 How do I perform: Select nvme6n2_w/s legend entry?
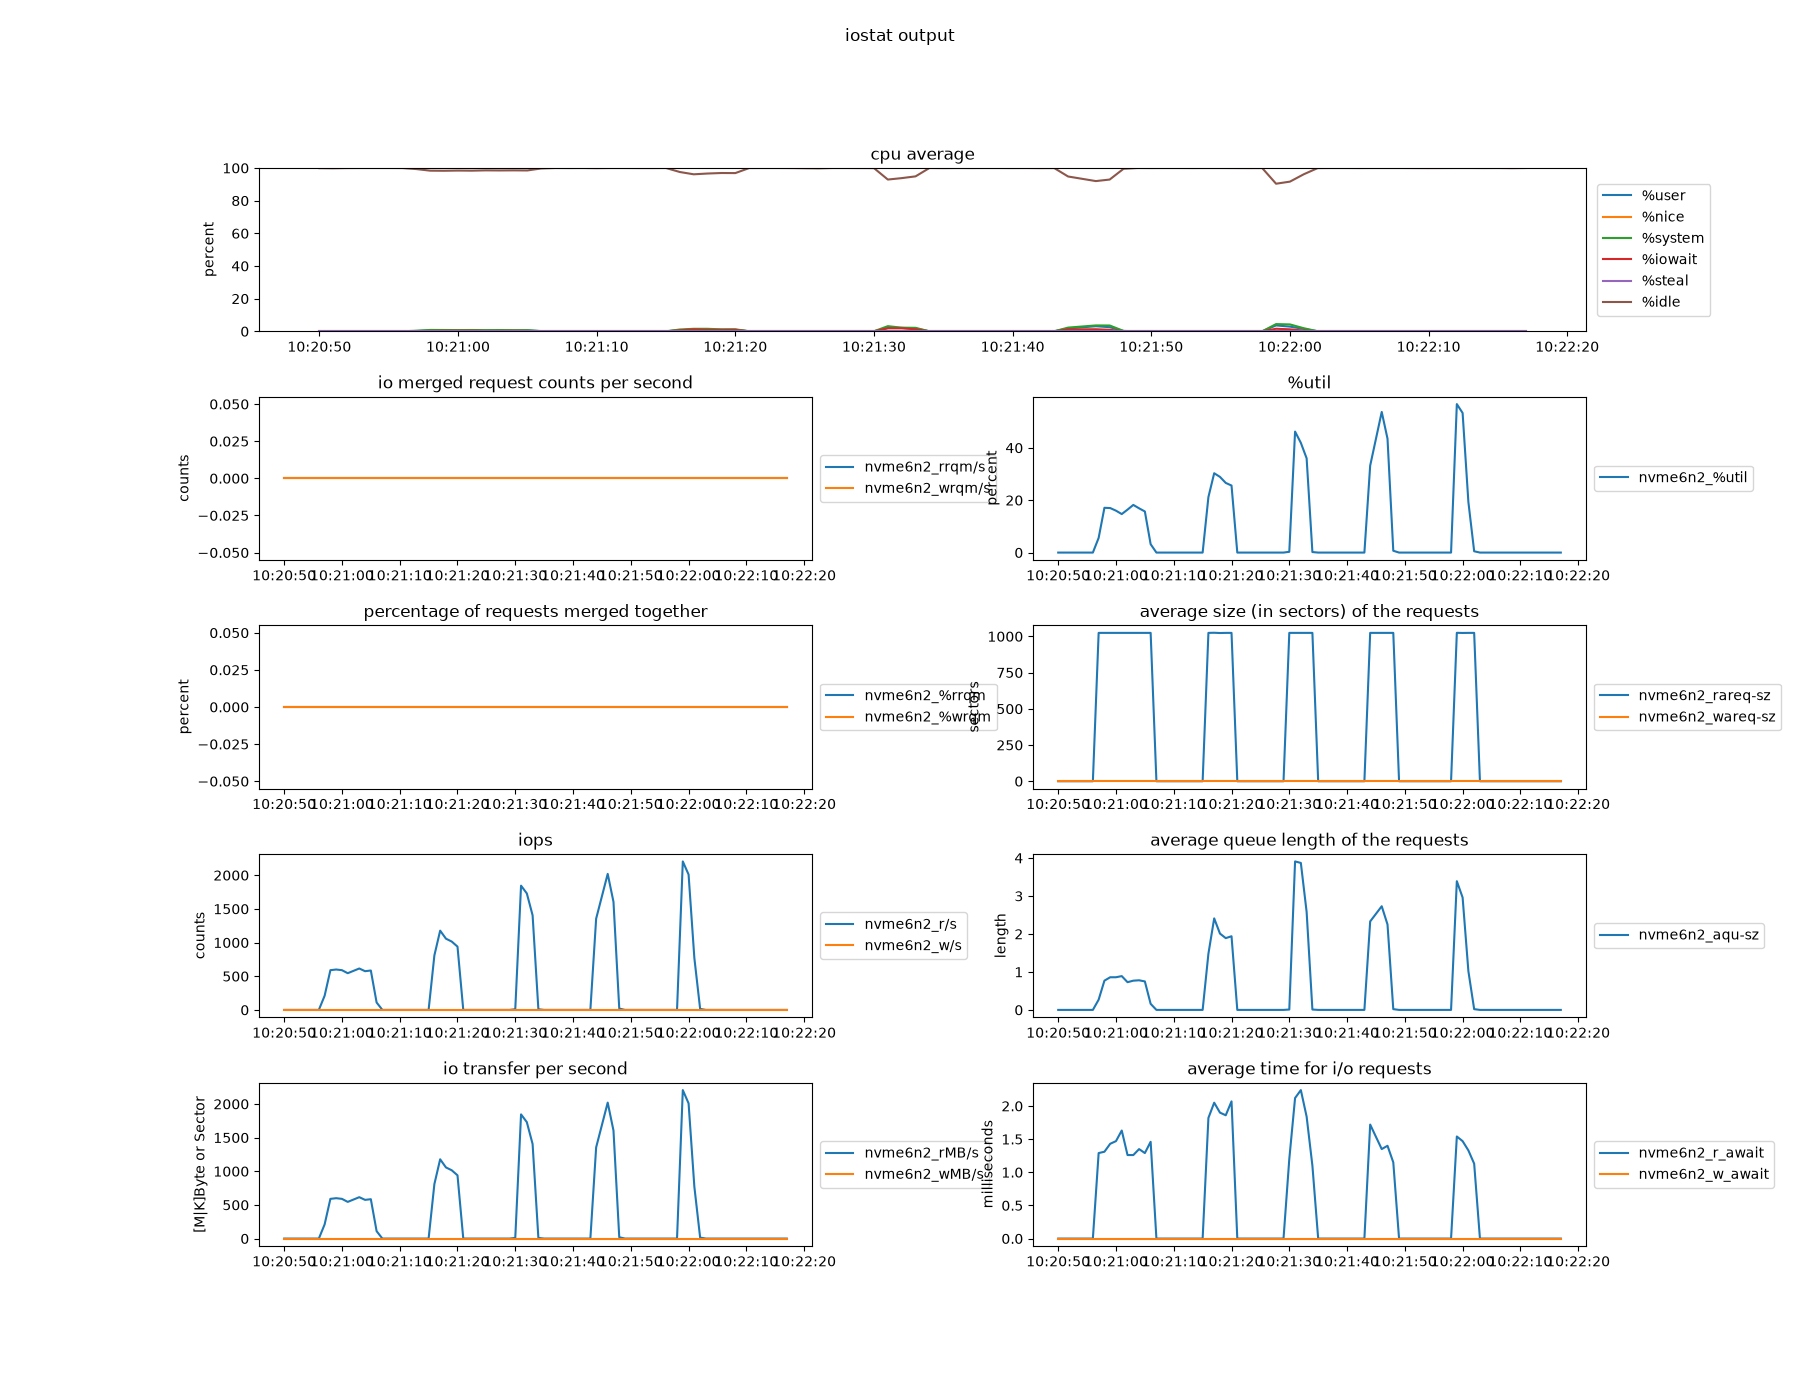click(894, 946)
